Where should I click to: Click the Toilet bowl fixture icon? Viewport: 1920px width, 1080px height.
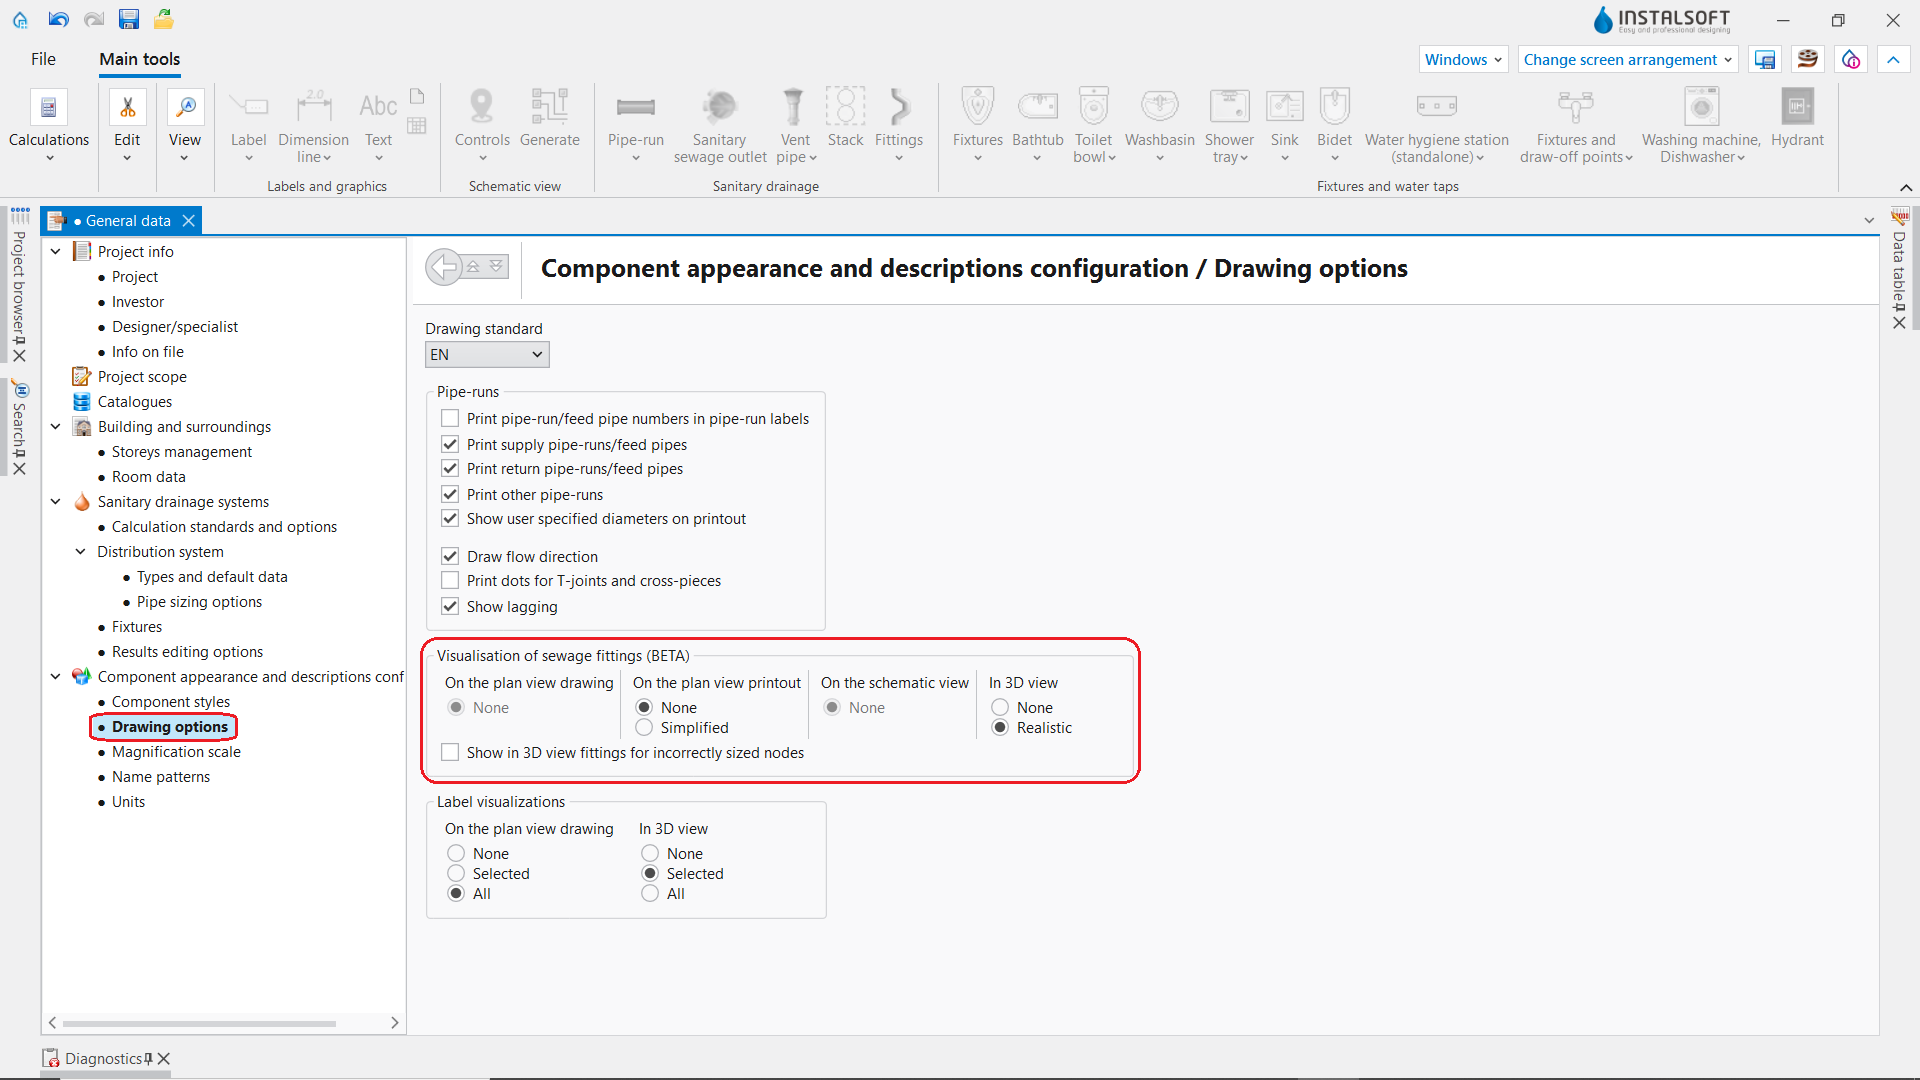(1093, 107)
